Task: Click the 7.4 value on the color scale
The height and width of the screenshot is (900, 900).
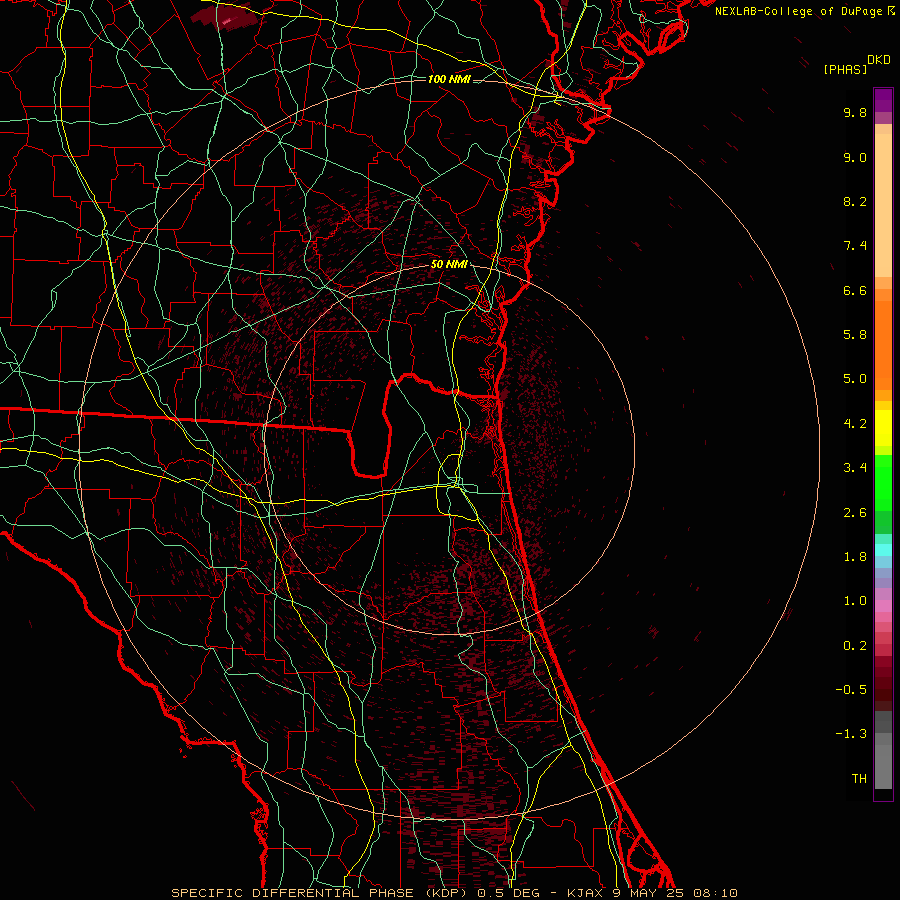Action: click(x=855, y=246)
